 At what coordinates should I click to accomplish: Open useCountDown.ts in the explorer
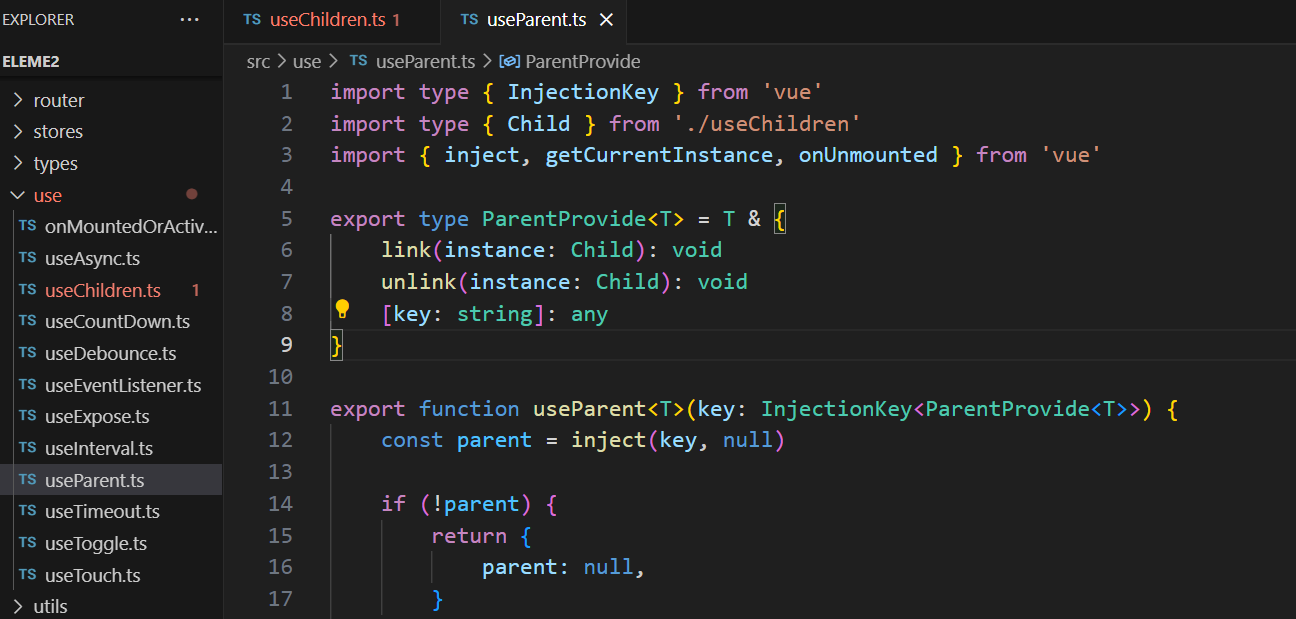[x=117, y=322]
